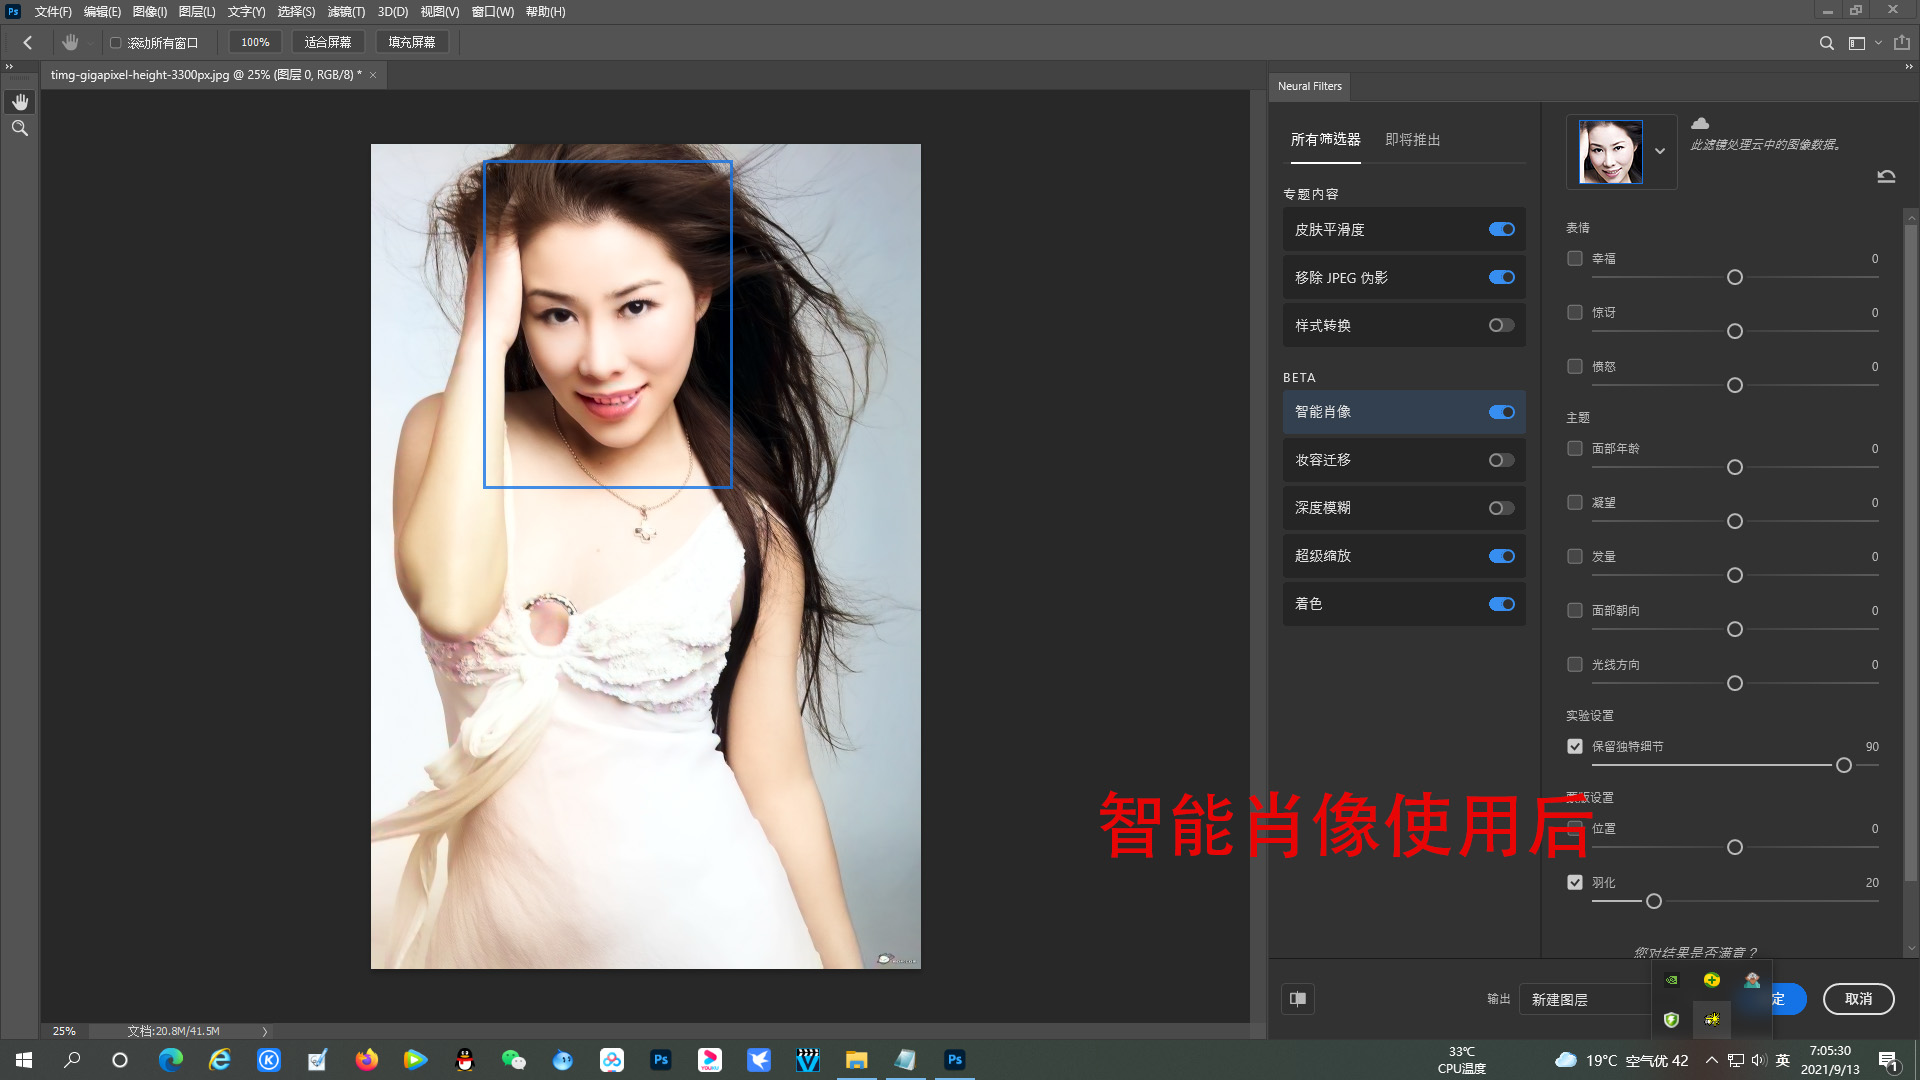Check the 发量 checkbox
This screenshot has height=1080, width=1920.
pyautogui.click(x=1575, y=556)
